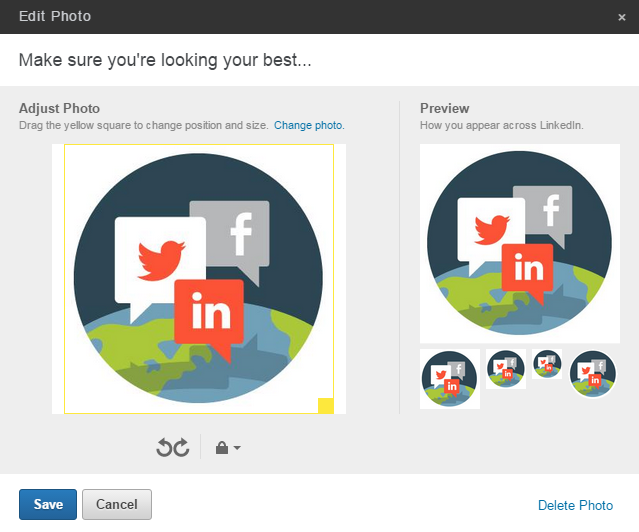639x532 pixels.
Task: Select the circular preview thumbnail
Action: click(593, 373)
